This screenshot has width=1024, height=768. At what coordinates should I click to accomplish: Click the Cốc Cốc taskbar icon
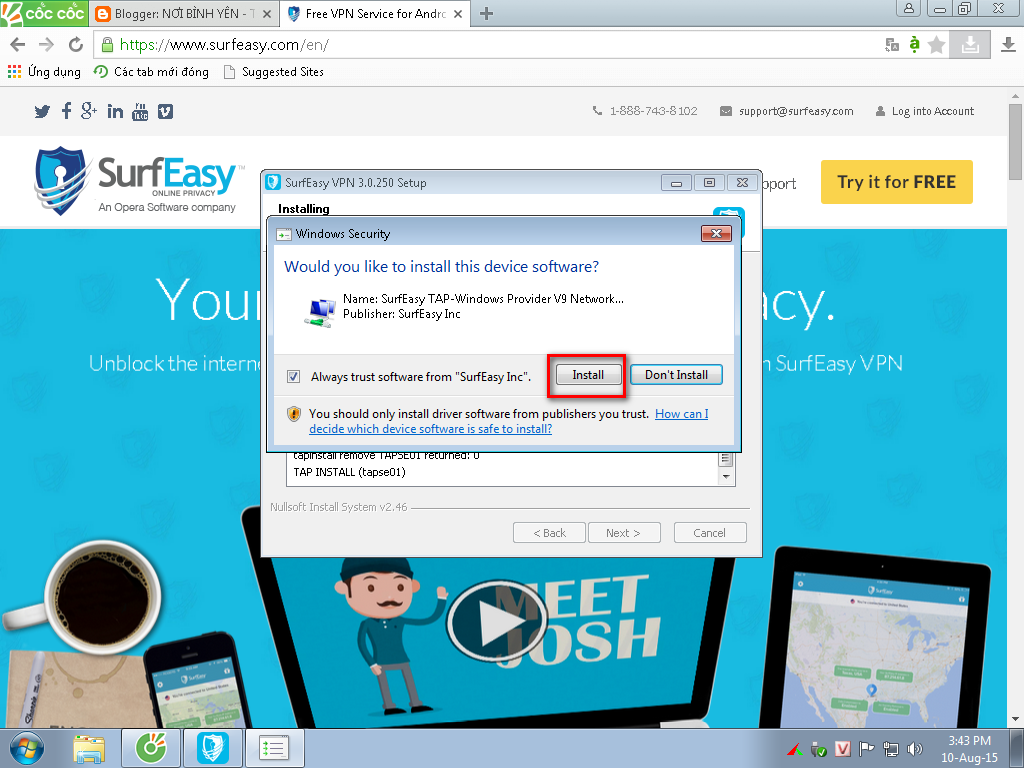(x=151, y=748)
